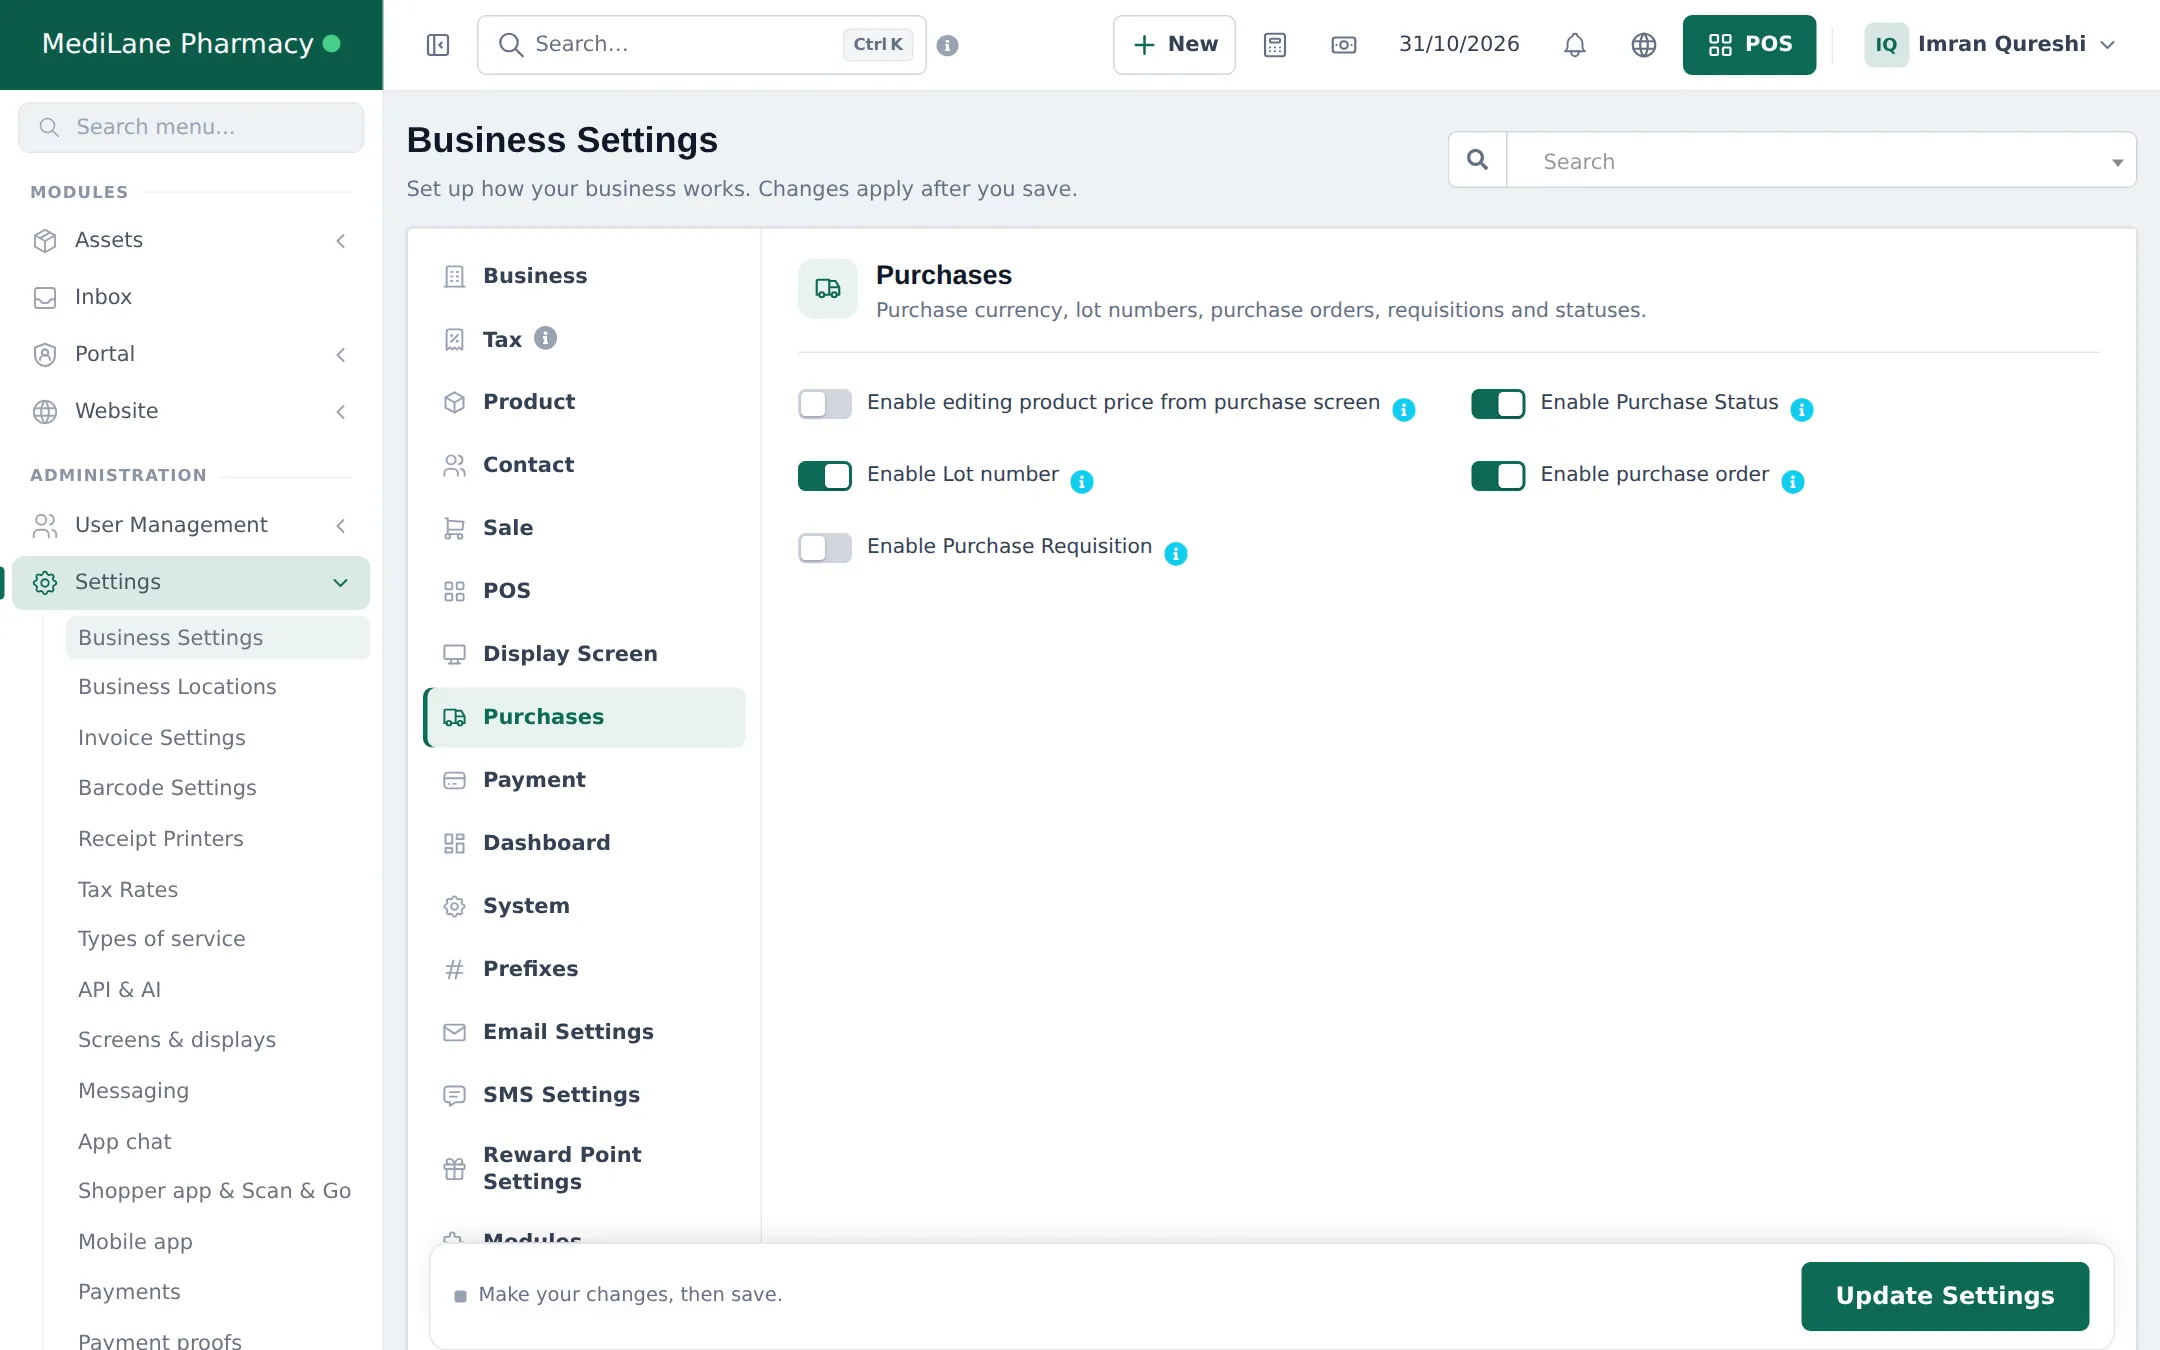Viewport: 2160px width, 1350px height.
Task: Open the settings Search combo box arrow
Action: tap(2117, 162)
